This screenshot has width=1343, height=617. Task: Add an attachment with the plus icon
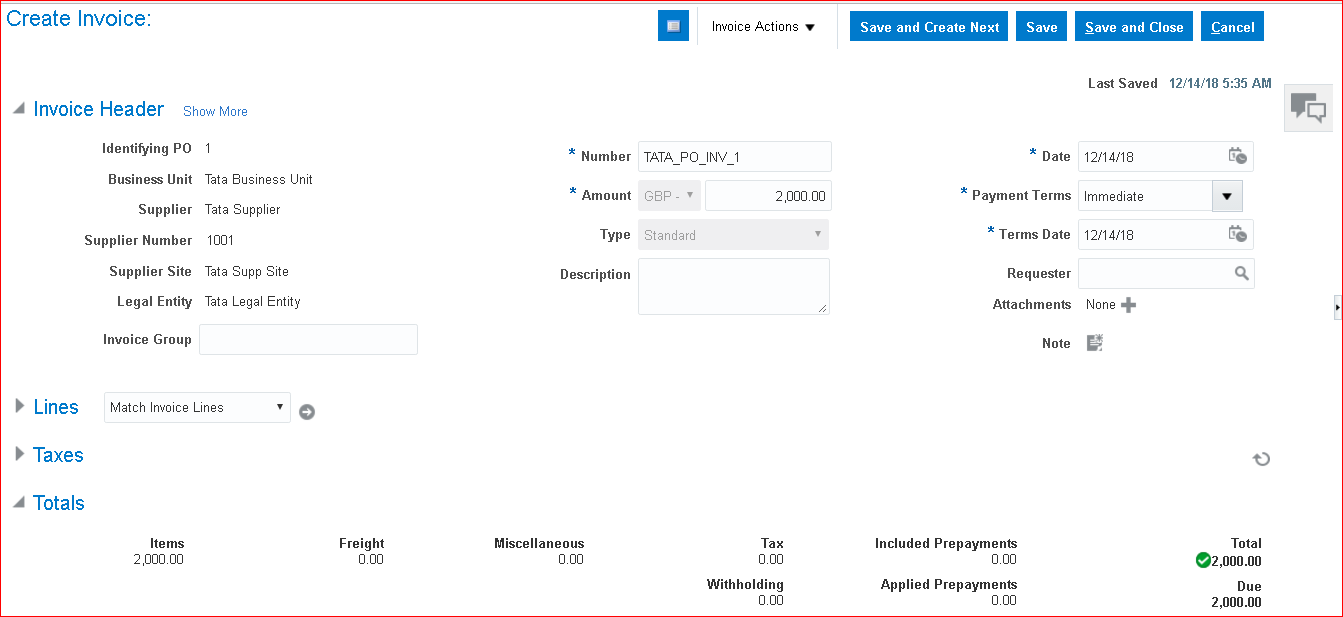coord(1129,305)
